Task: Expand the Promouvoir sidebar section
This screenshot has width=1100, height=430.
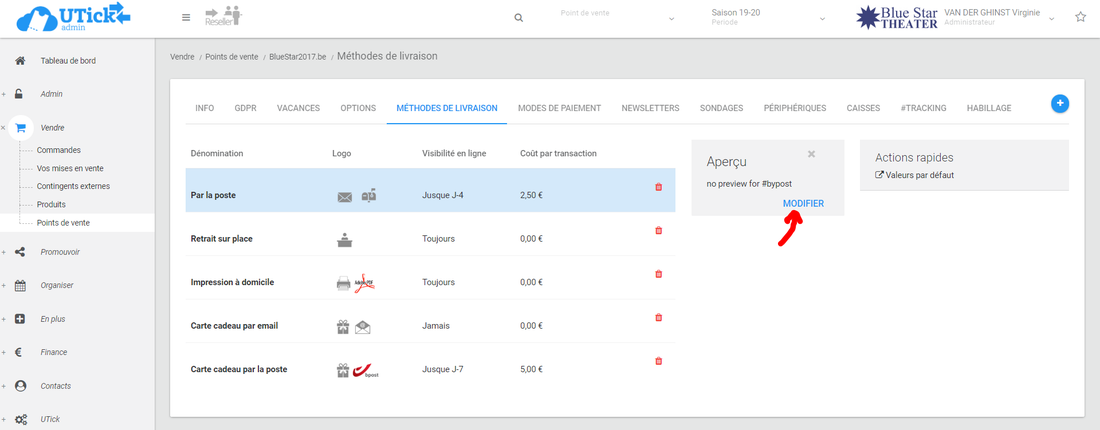Action: (60, 252)
